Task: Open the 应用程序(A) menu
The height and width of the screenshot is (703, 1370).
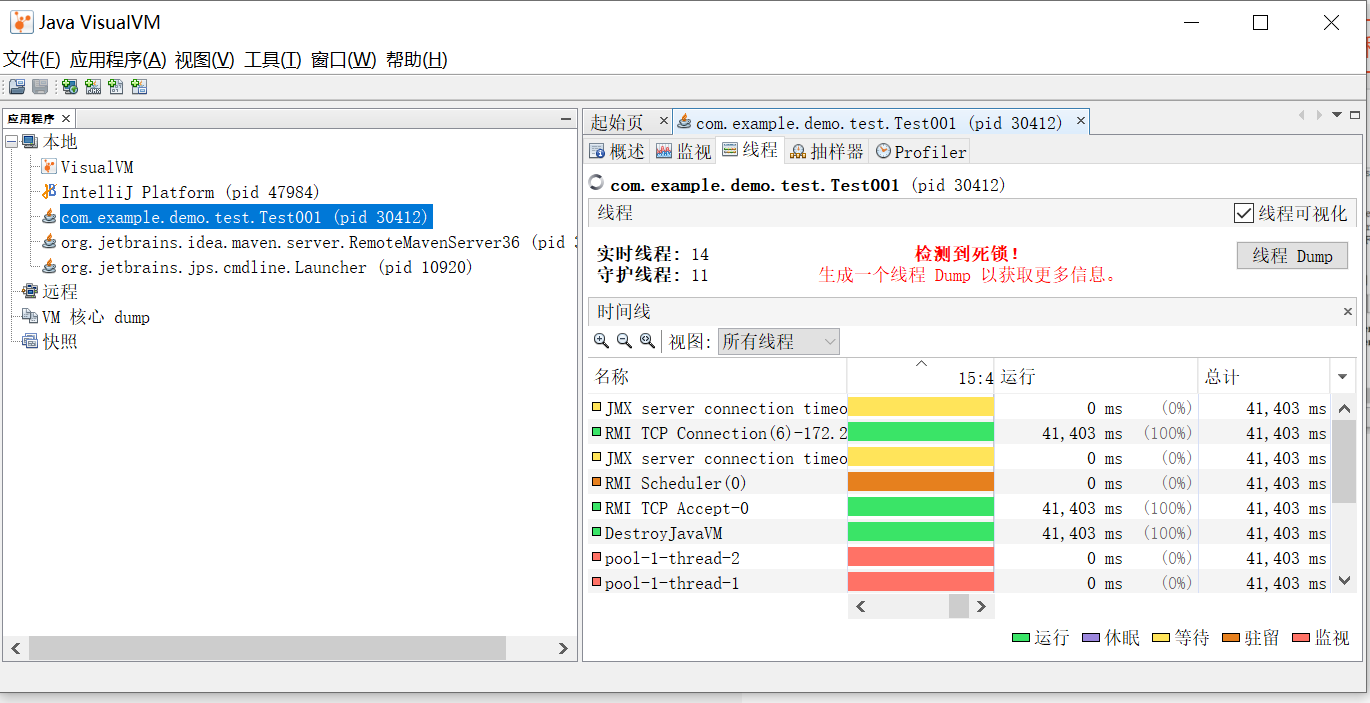Action: (x=118, y=60)
